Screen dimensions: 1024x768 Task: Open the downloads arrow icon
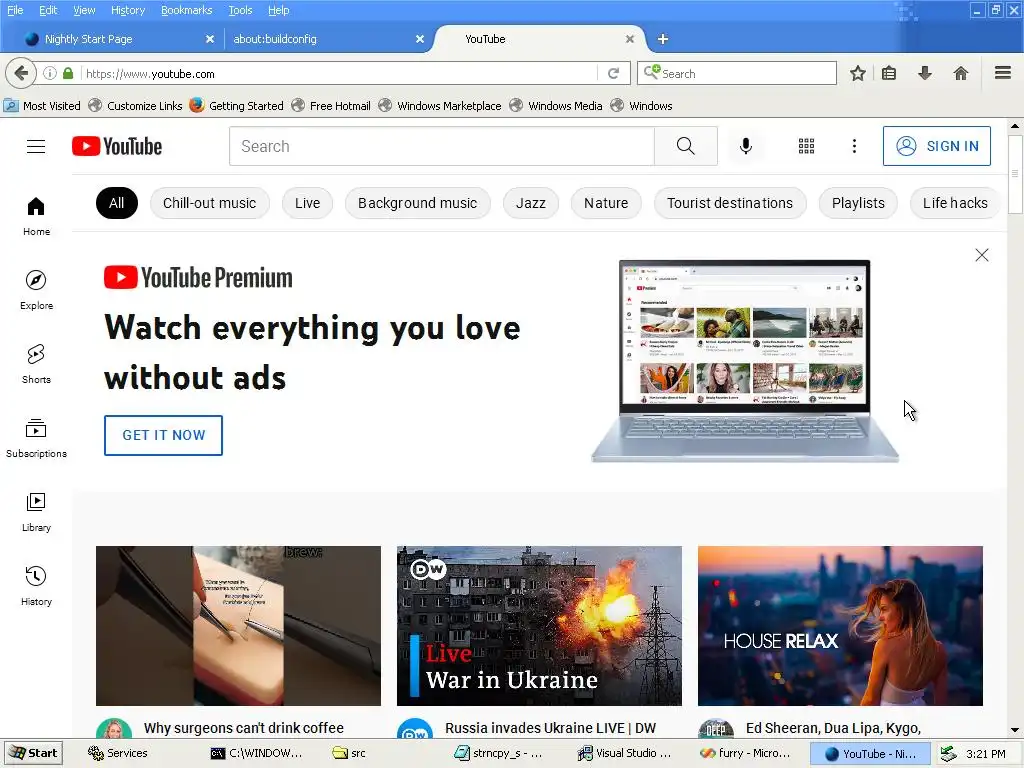tap(924, 73)
